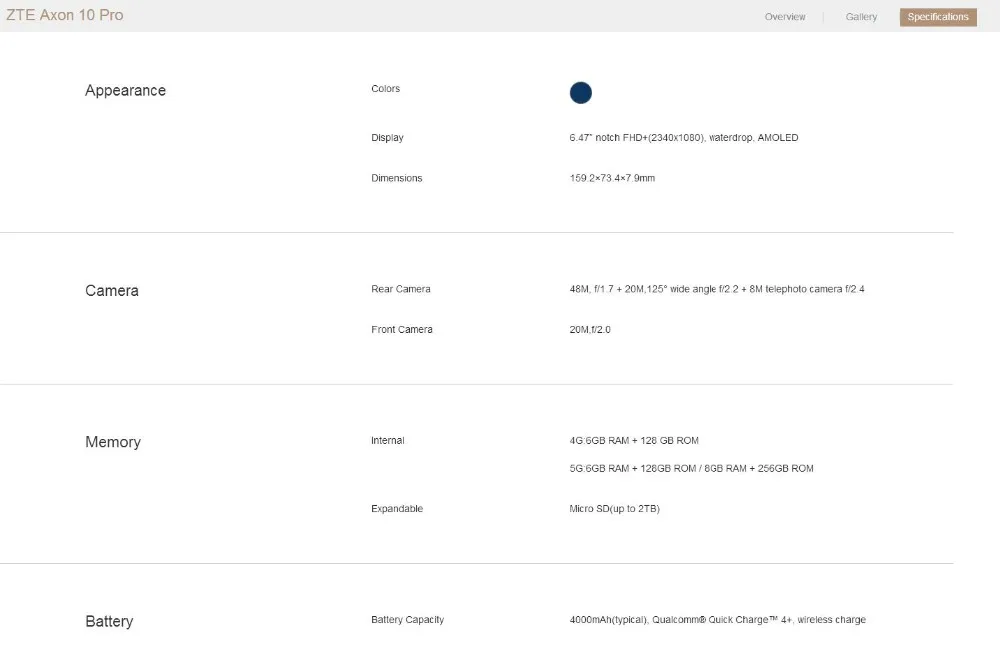This screenshot has width=1000, height=658.
Task: Click the 48M rear camera specification text
Action: click(x=717, y=289)
